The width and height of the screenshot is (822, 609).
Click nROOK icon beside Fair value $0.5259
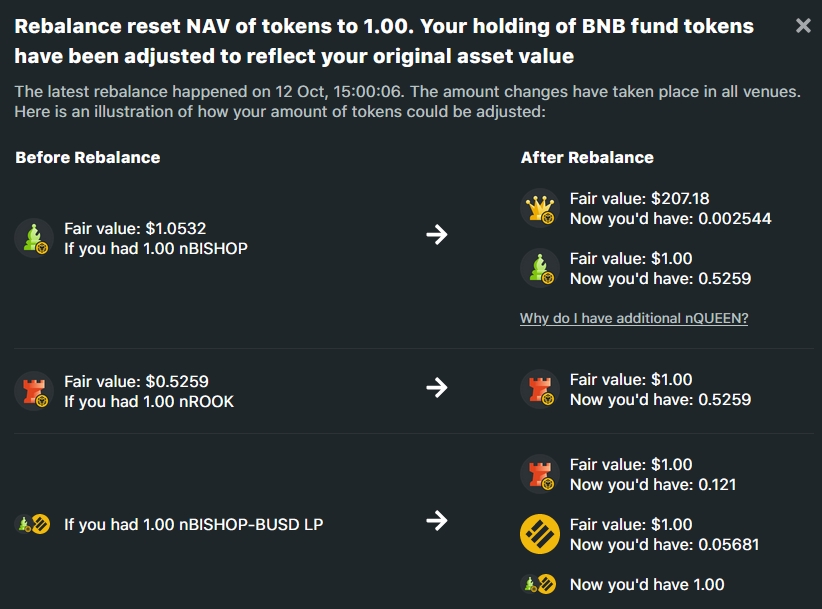pos(34,390)
